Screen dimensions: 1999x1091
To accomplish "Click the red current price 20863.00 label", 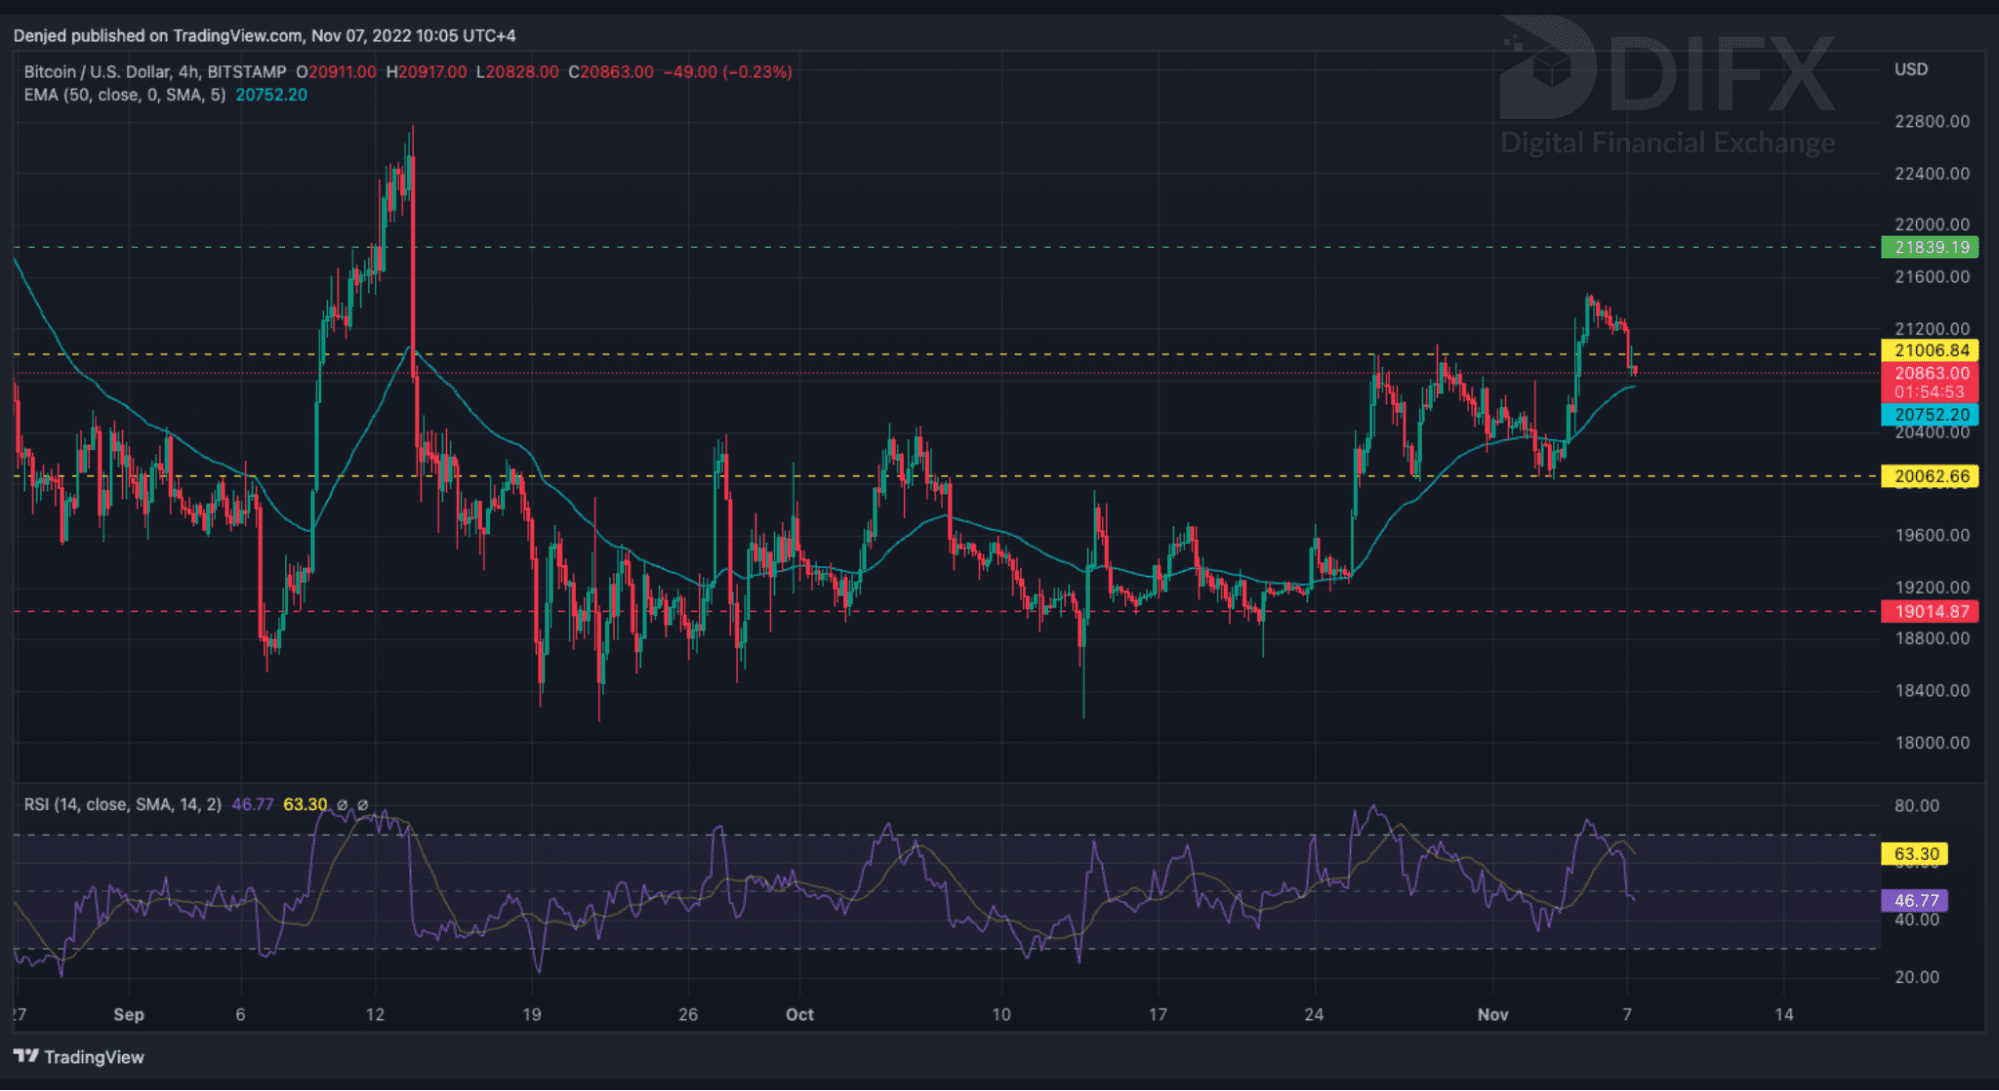I will pyautogui.click(x=1930, y=373).
